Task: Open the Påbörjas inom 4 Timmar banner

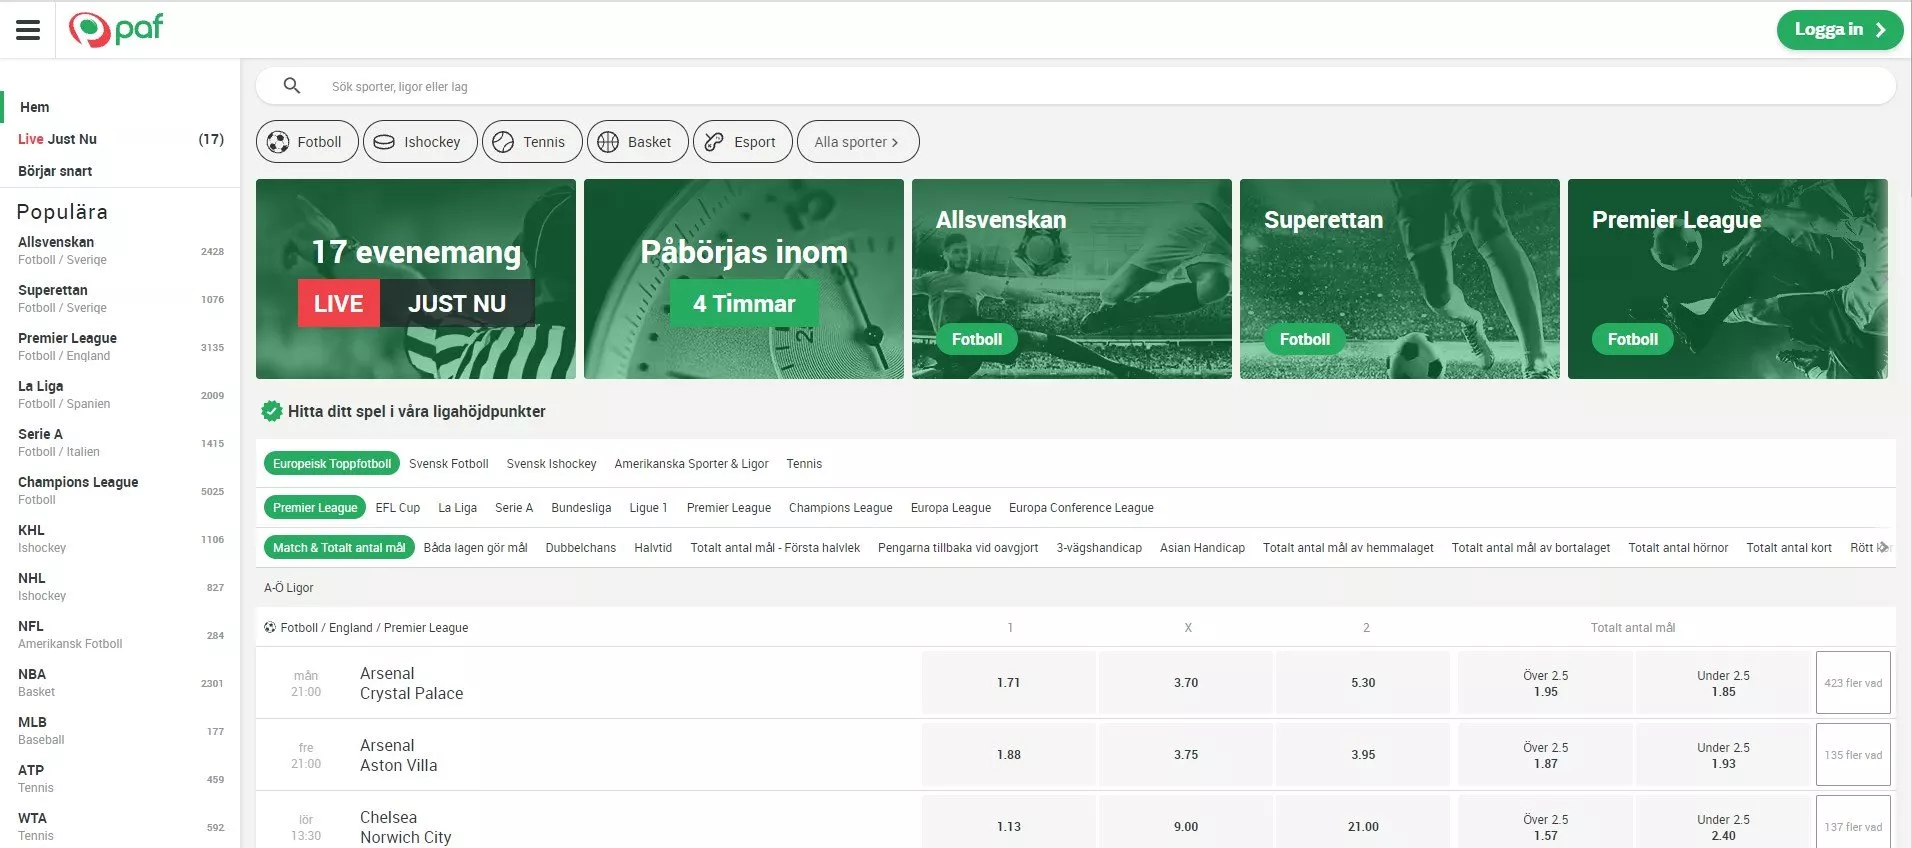Action: coord(744,279)
